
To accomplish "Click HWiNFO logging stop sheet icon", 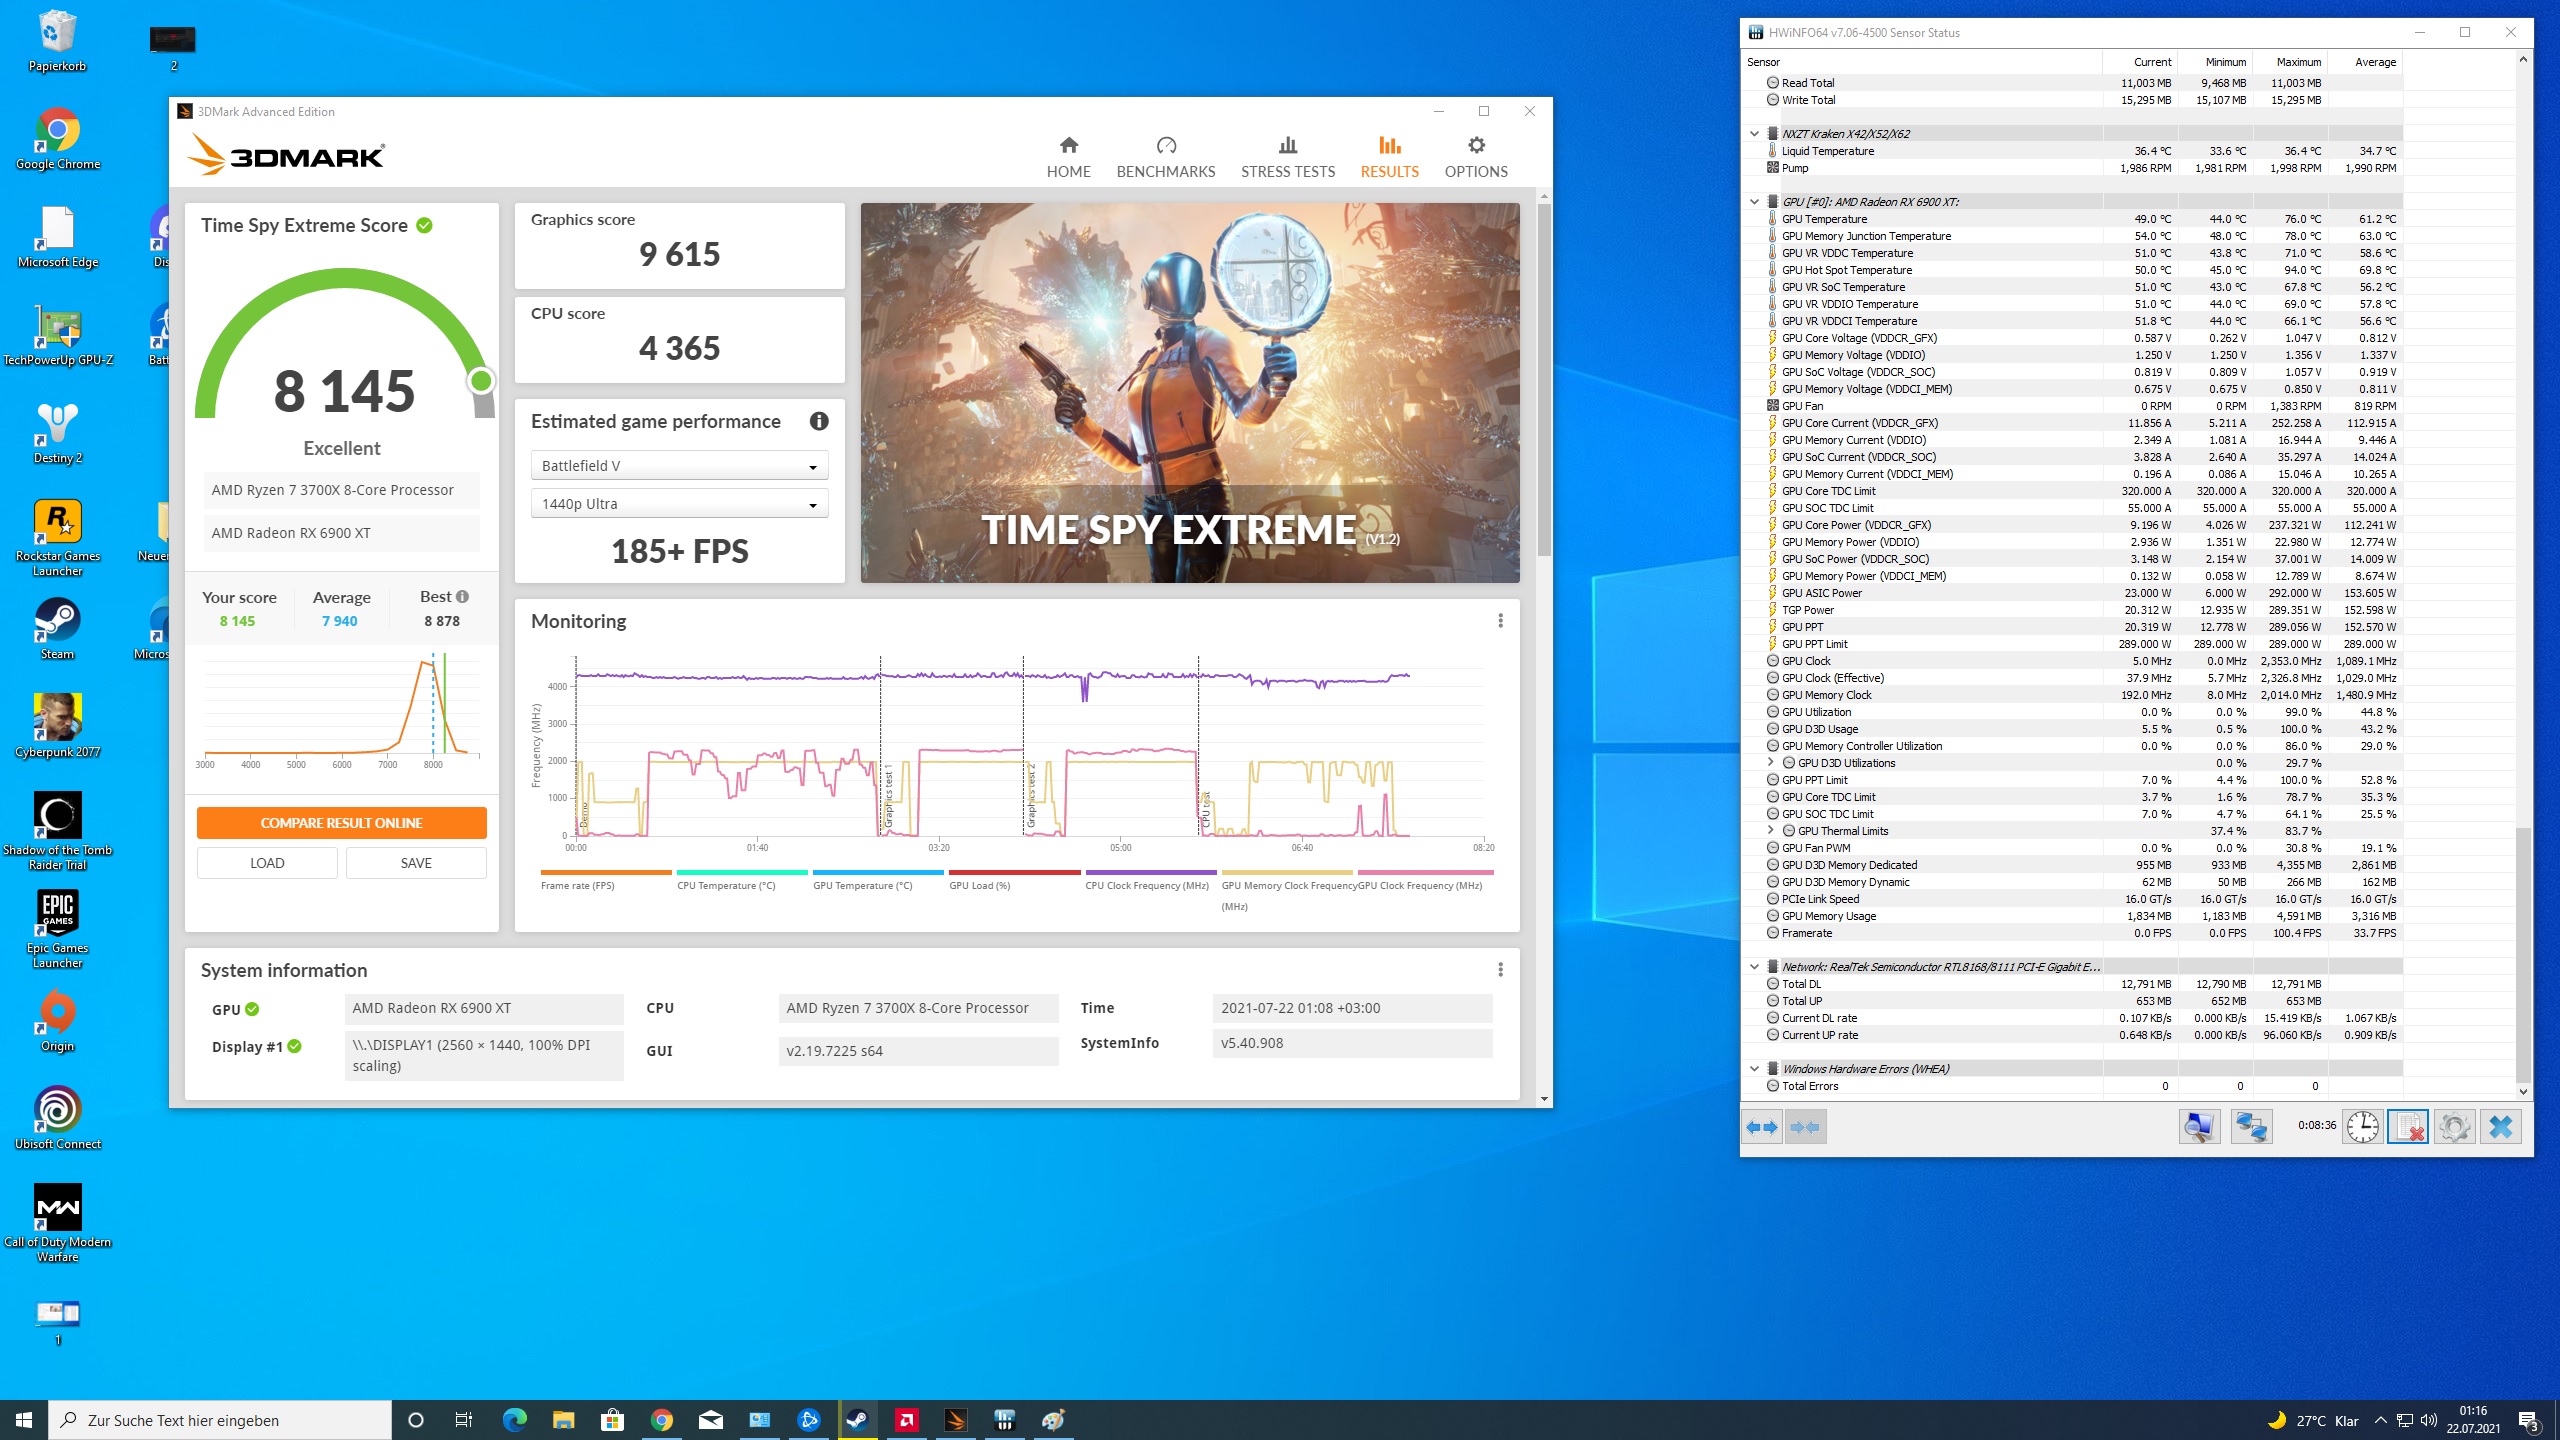I will point(2407,1127).
